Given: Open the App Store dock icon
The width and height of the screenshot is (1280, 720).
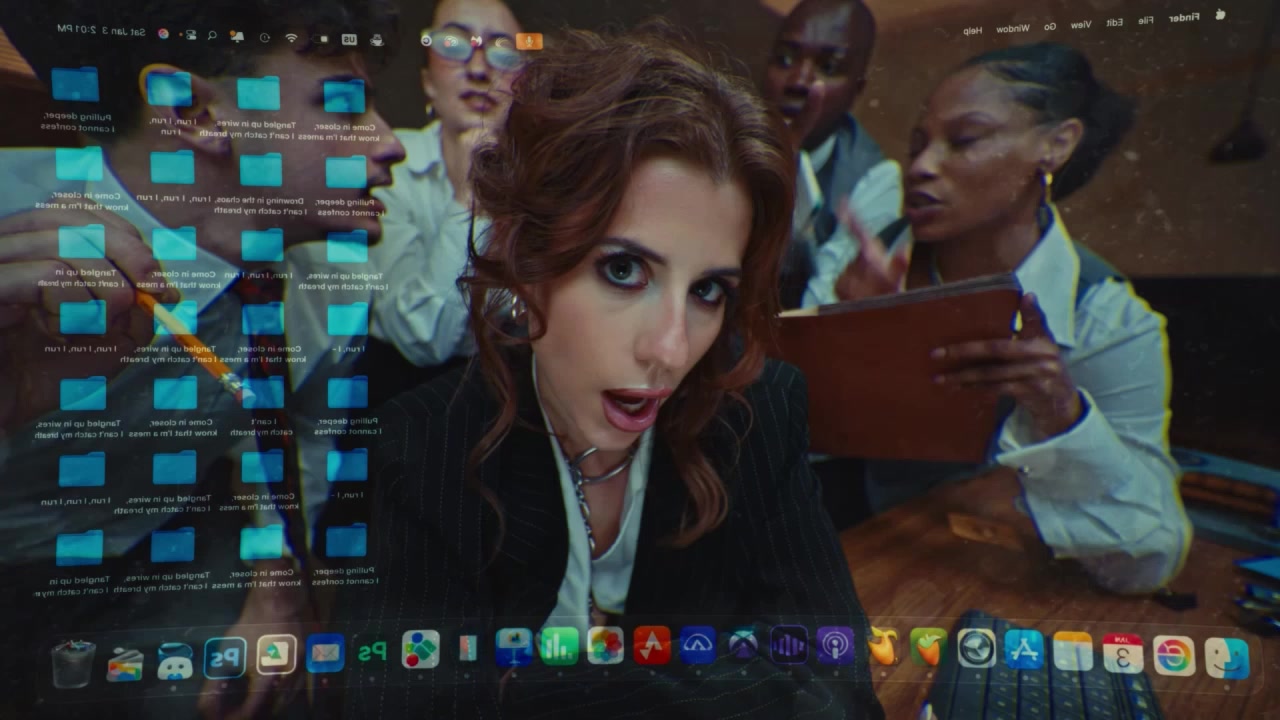Looking at the screenshot, I should coord(1024,650).
